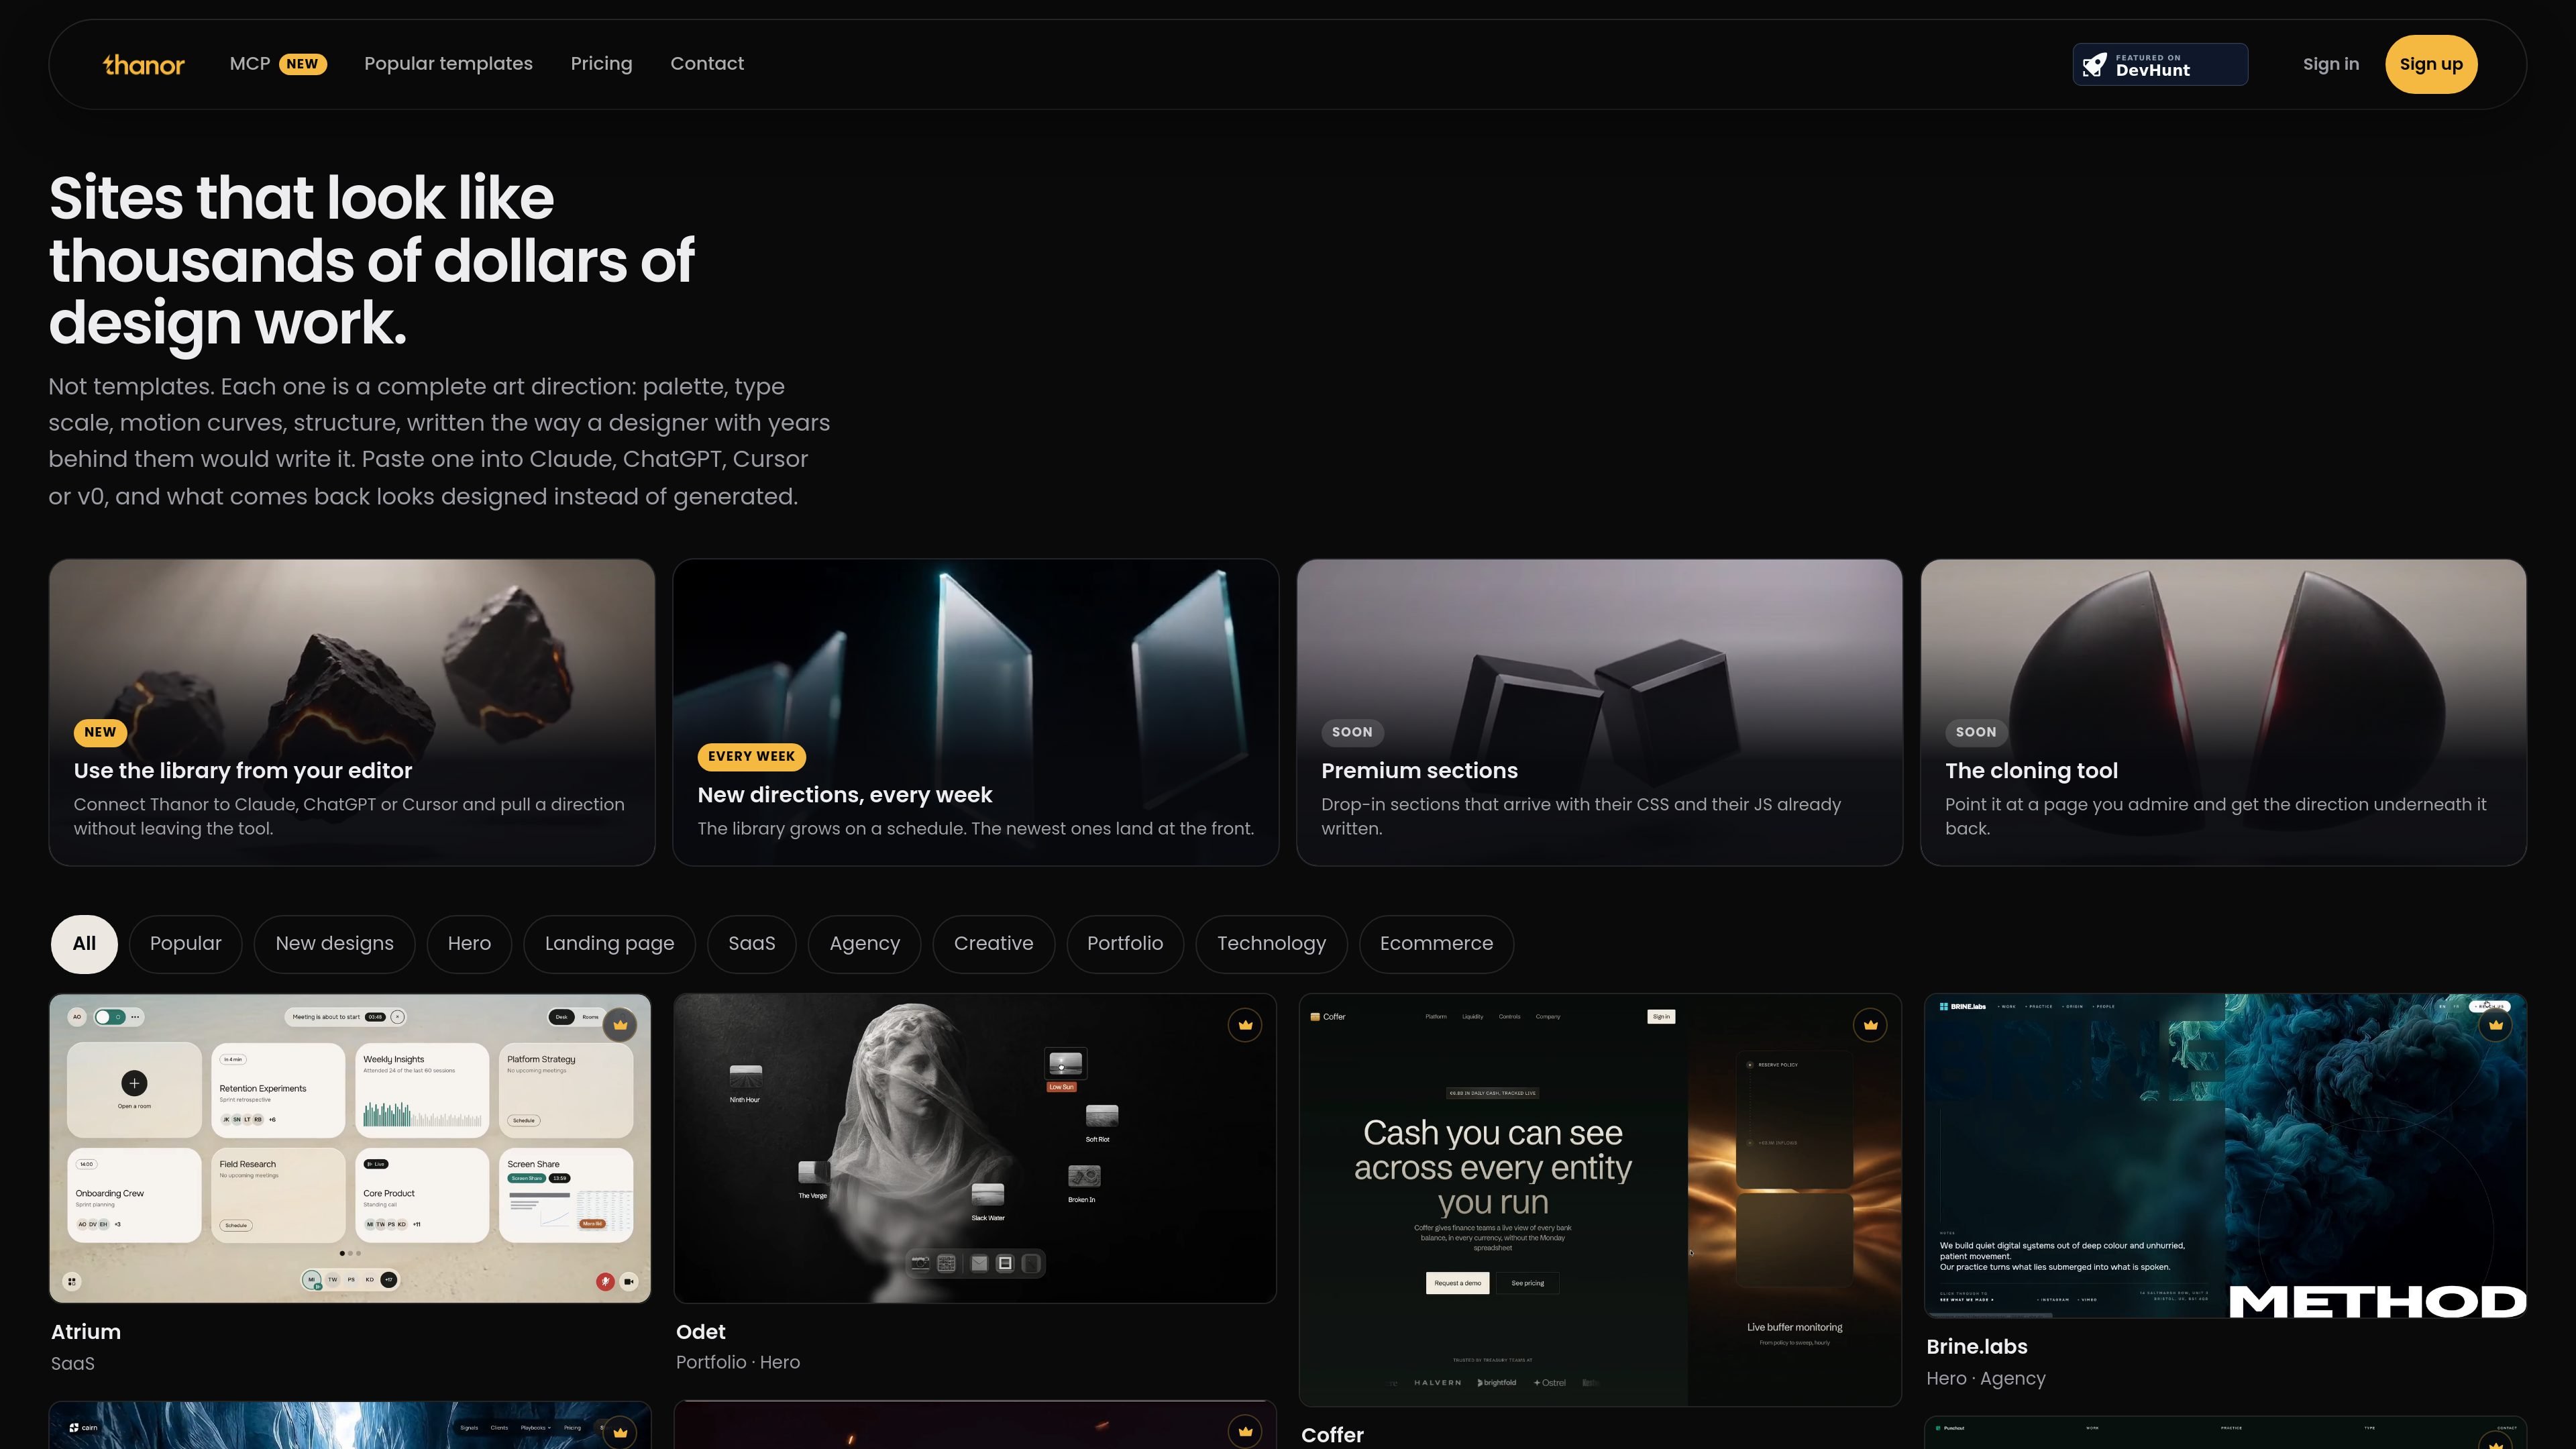Click the crown icon on Brine.labs thumbnail
Viewport: 2576px width, 1449px height.
point(2495,1025)
